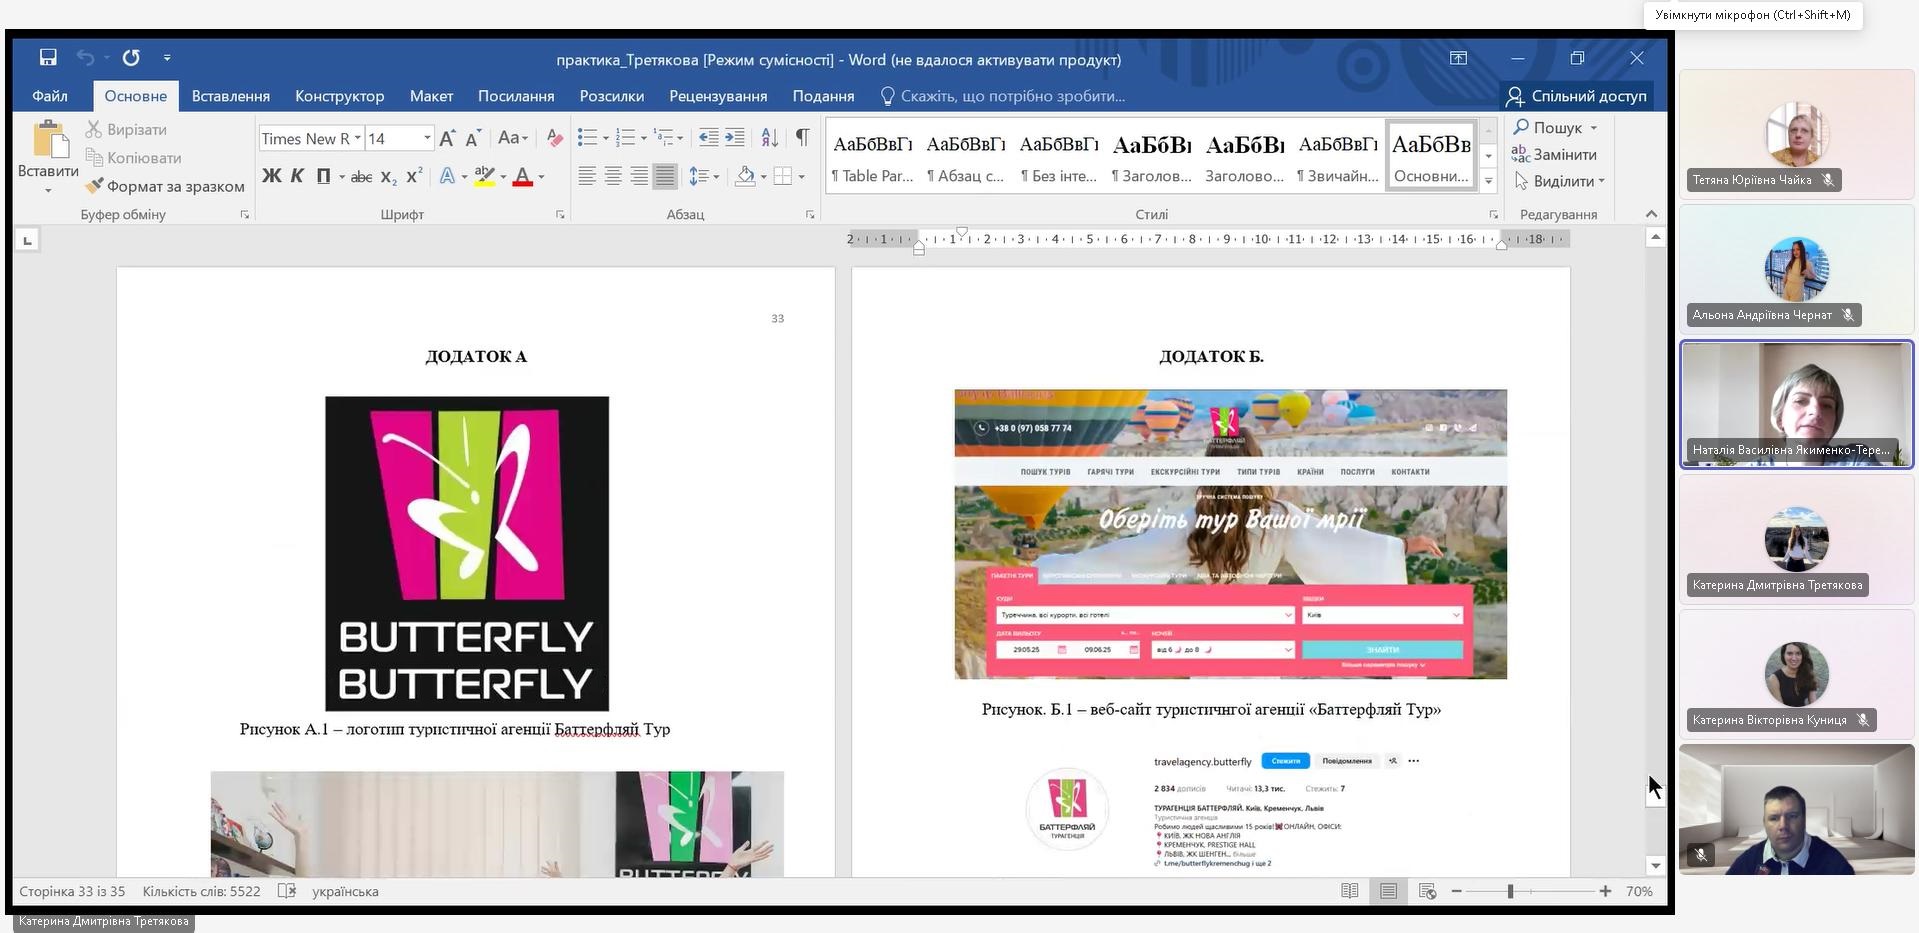Click the Redo arrow in the title bar
This screenshot has height=933, width=1919.
pos(131,58)
